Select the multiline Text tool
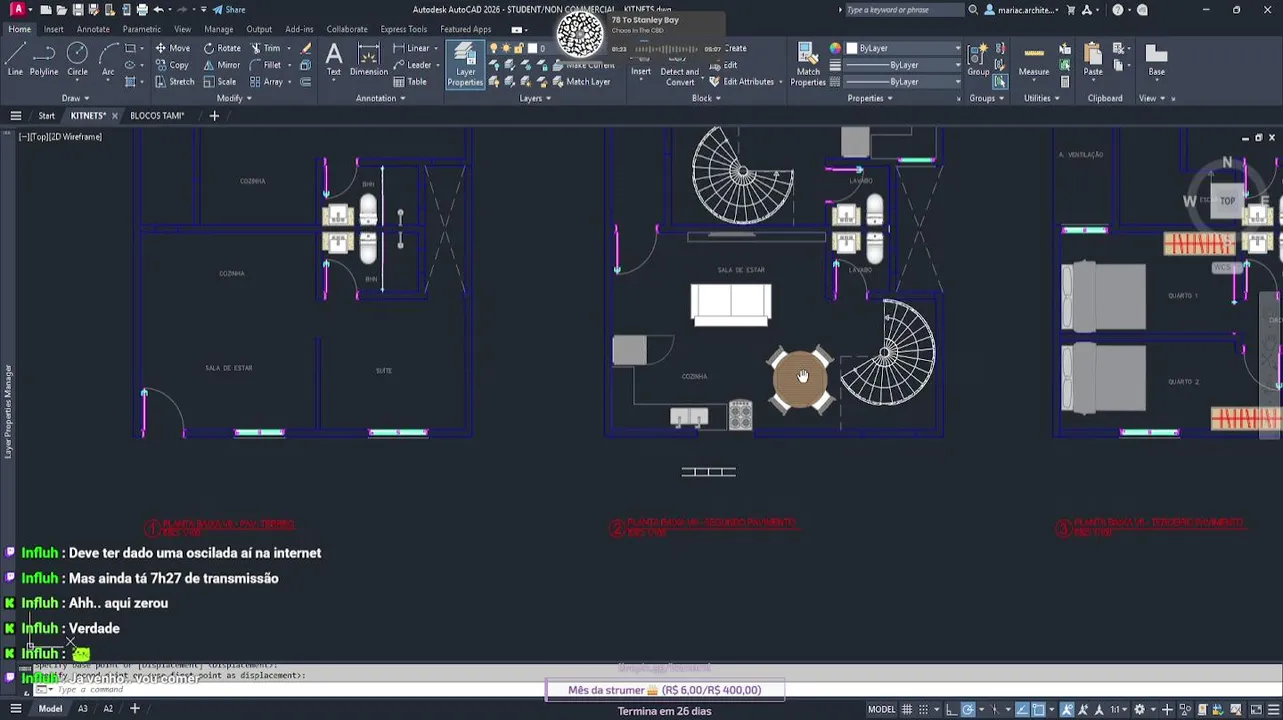This screenshot has height=720, width=1283. 334,59
